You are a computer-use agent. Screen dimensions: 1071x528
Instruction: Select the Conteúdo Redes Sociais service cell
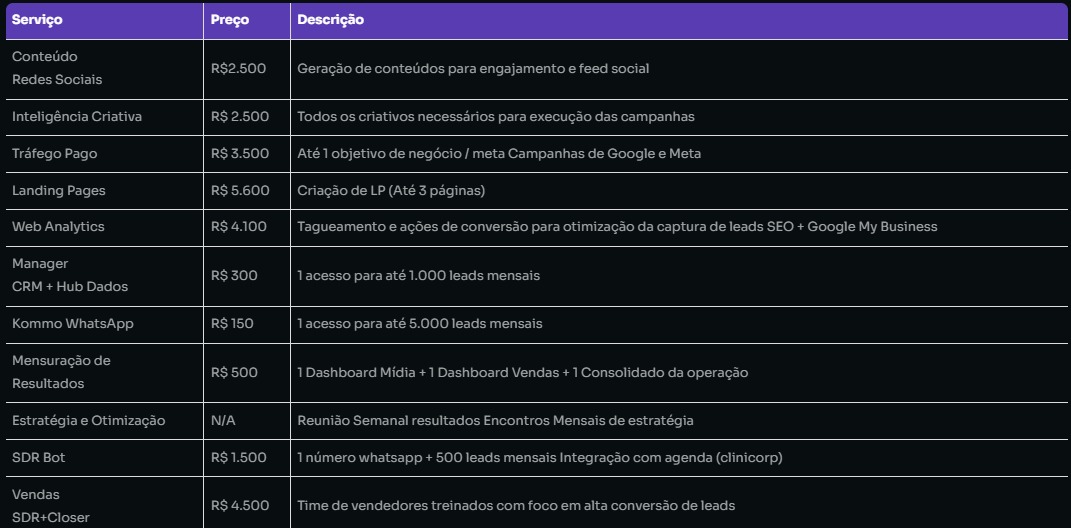[58, 68]
